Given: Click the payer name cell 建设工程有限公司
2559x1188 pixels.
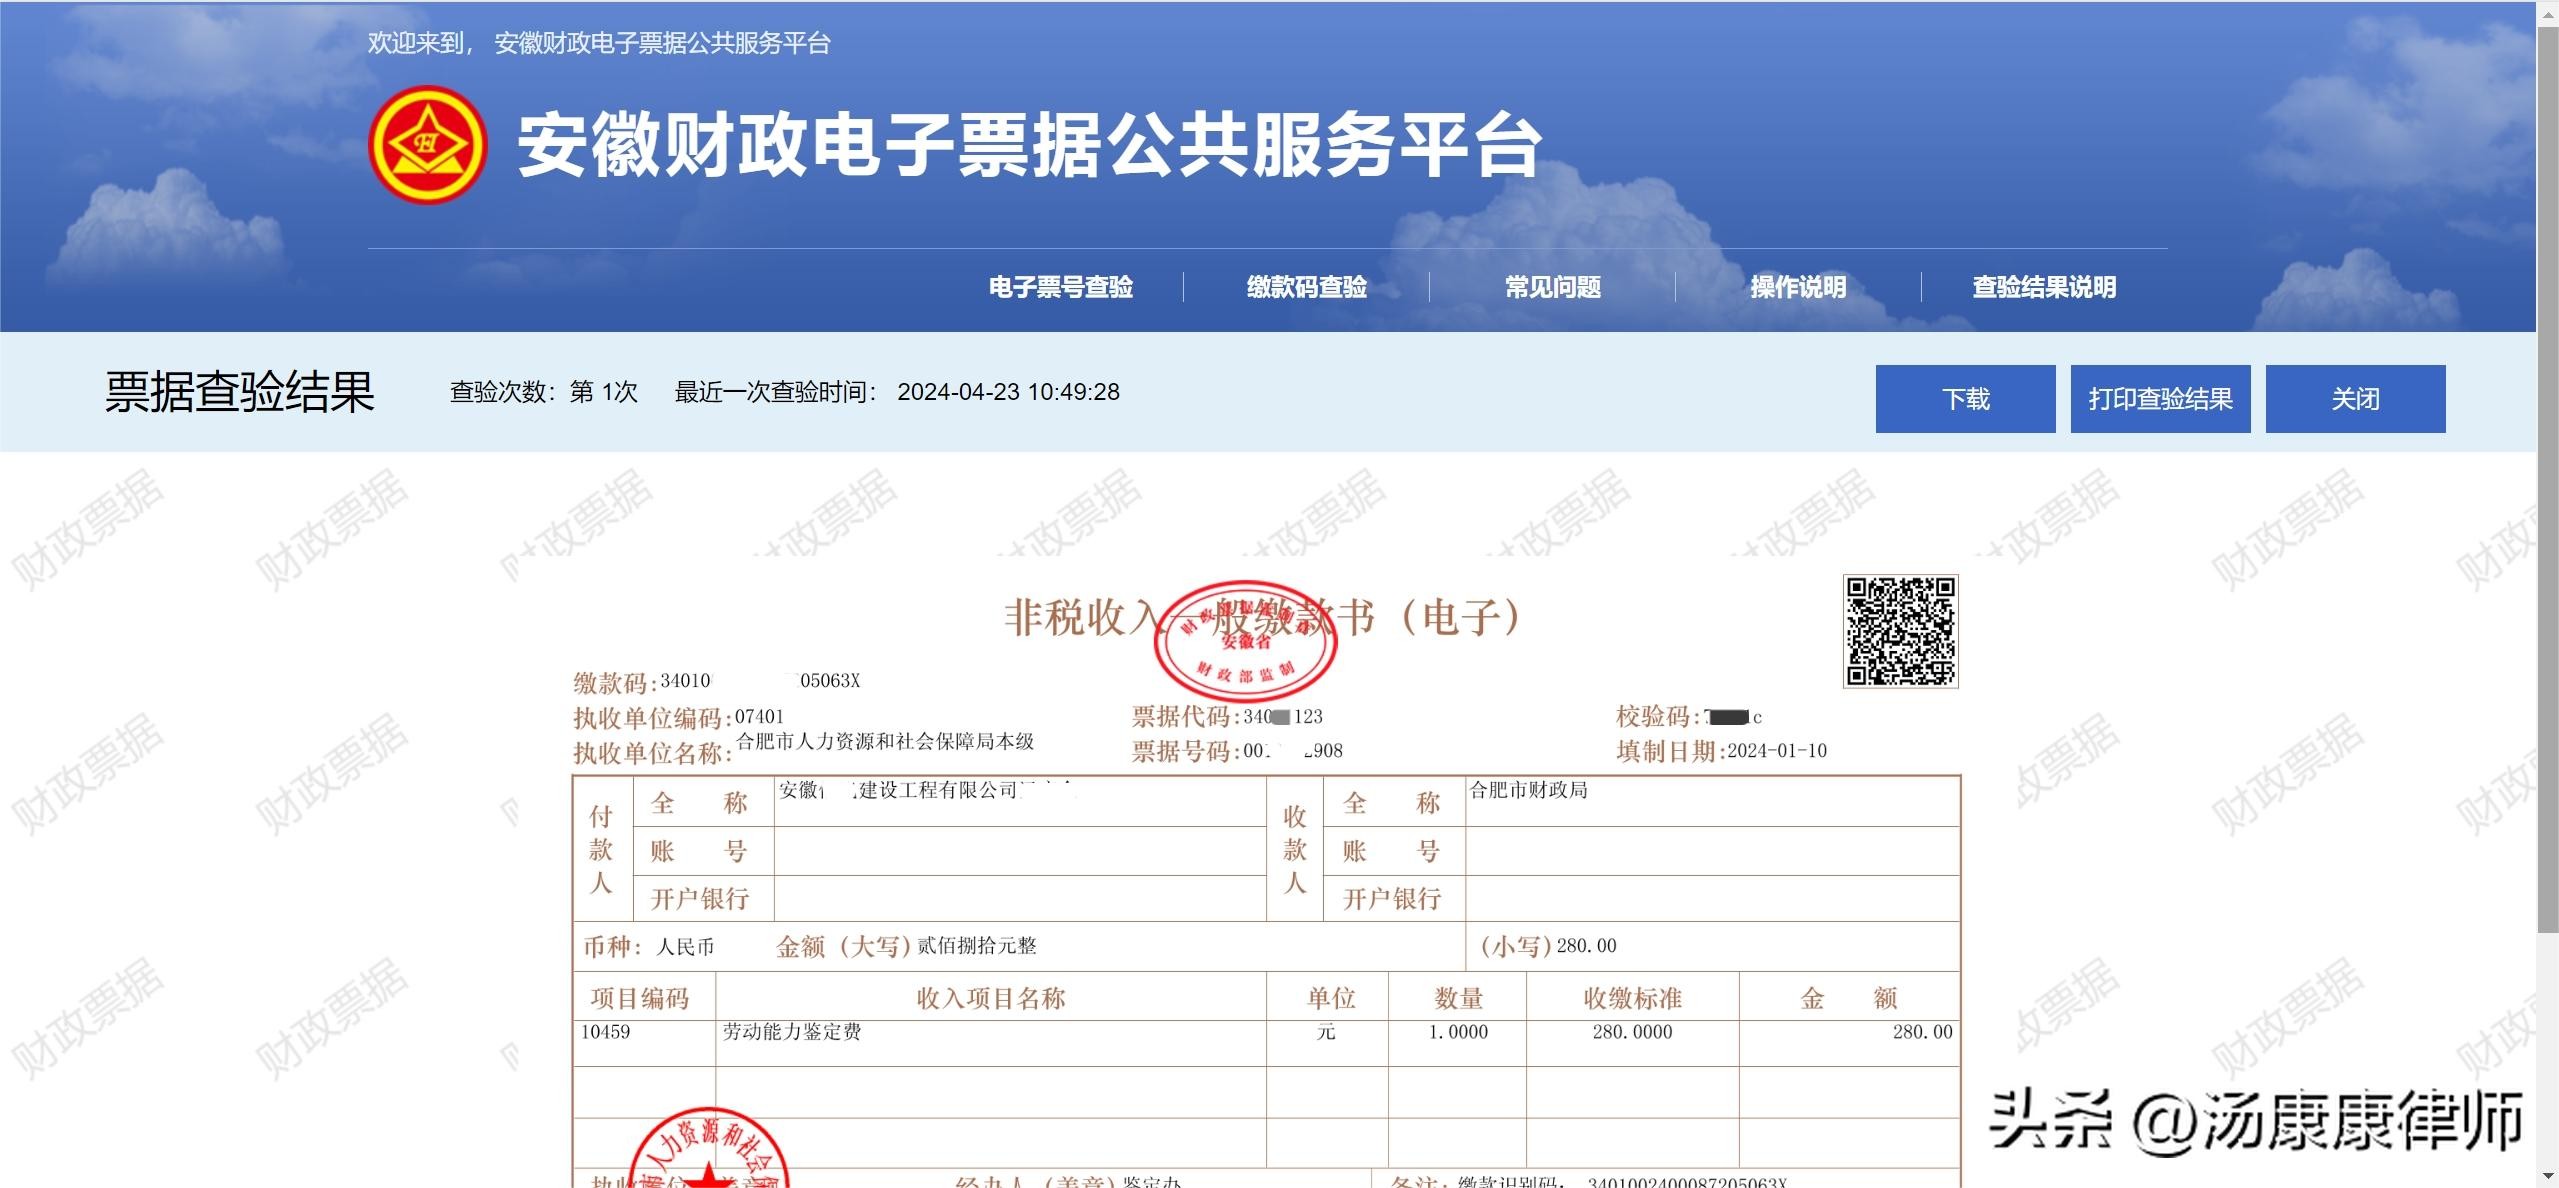Looking at the screenshot, I should point(936,791).
